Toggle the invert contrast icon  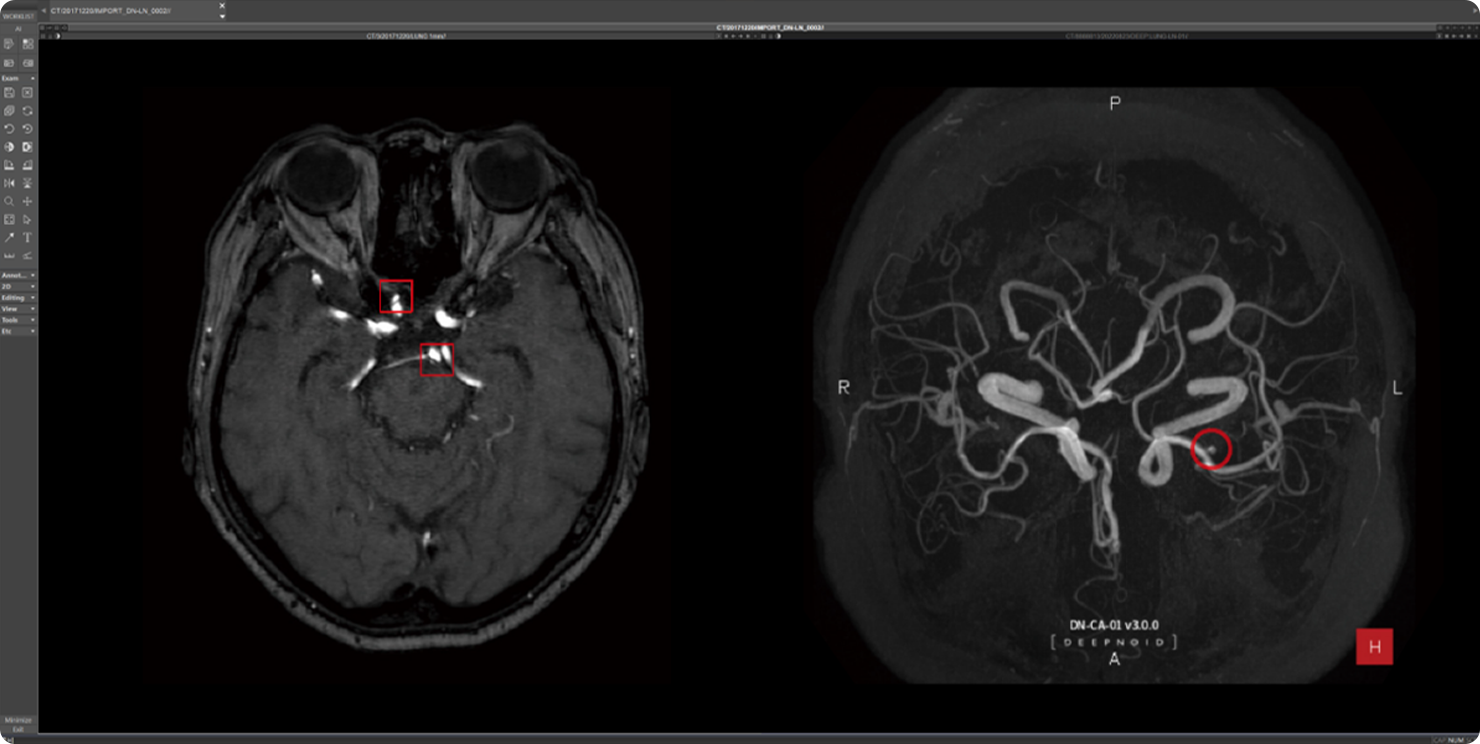[9, 147]
